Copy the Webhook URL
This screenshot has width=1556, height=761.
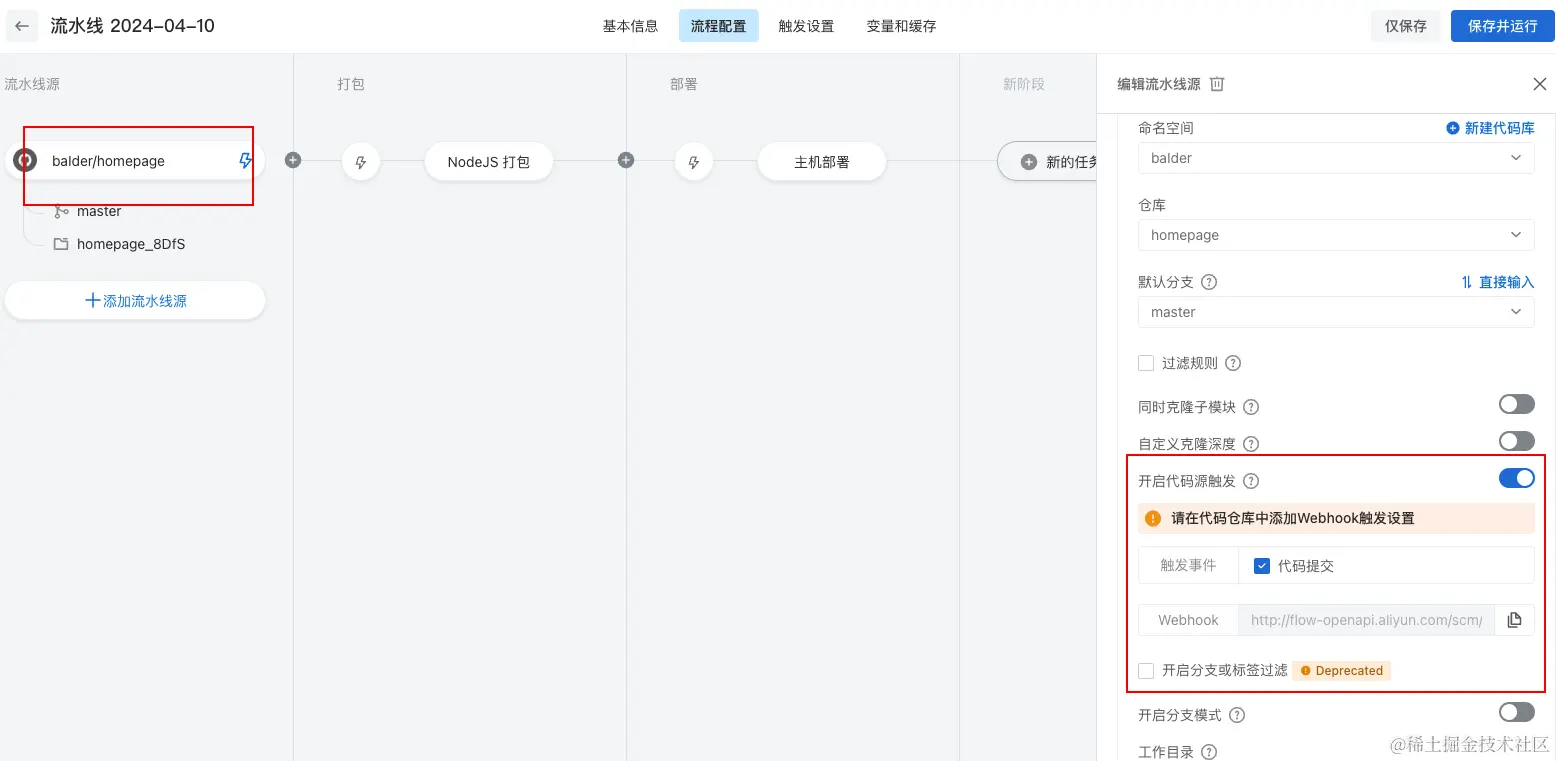(x=1514, y=620)
